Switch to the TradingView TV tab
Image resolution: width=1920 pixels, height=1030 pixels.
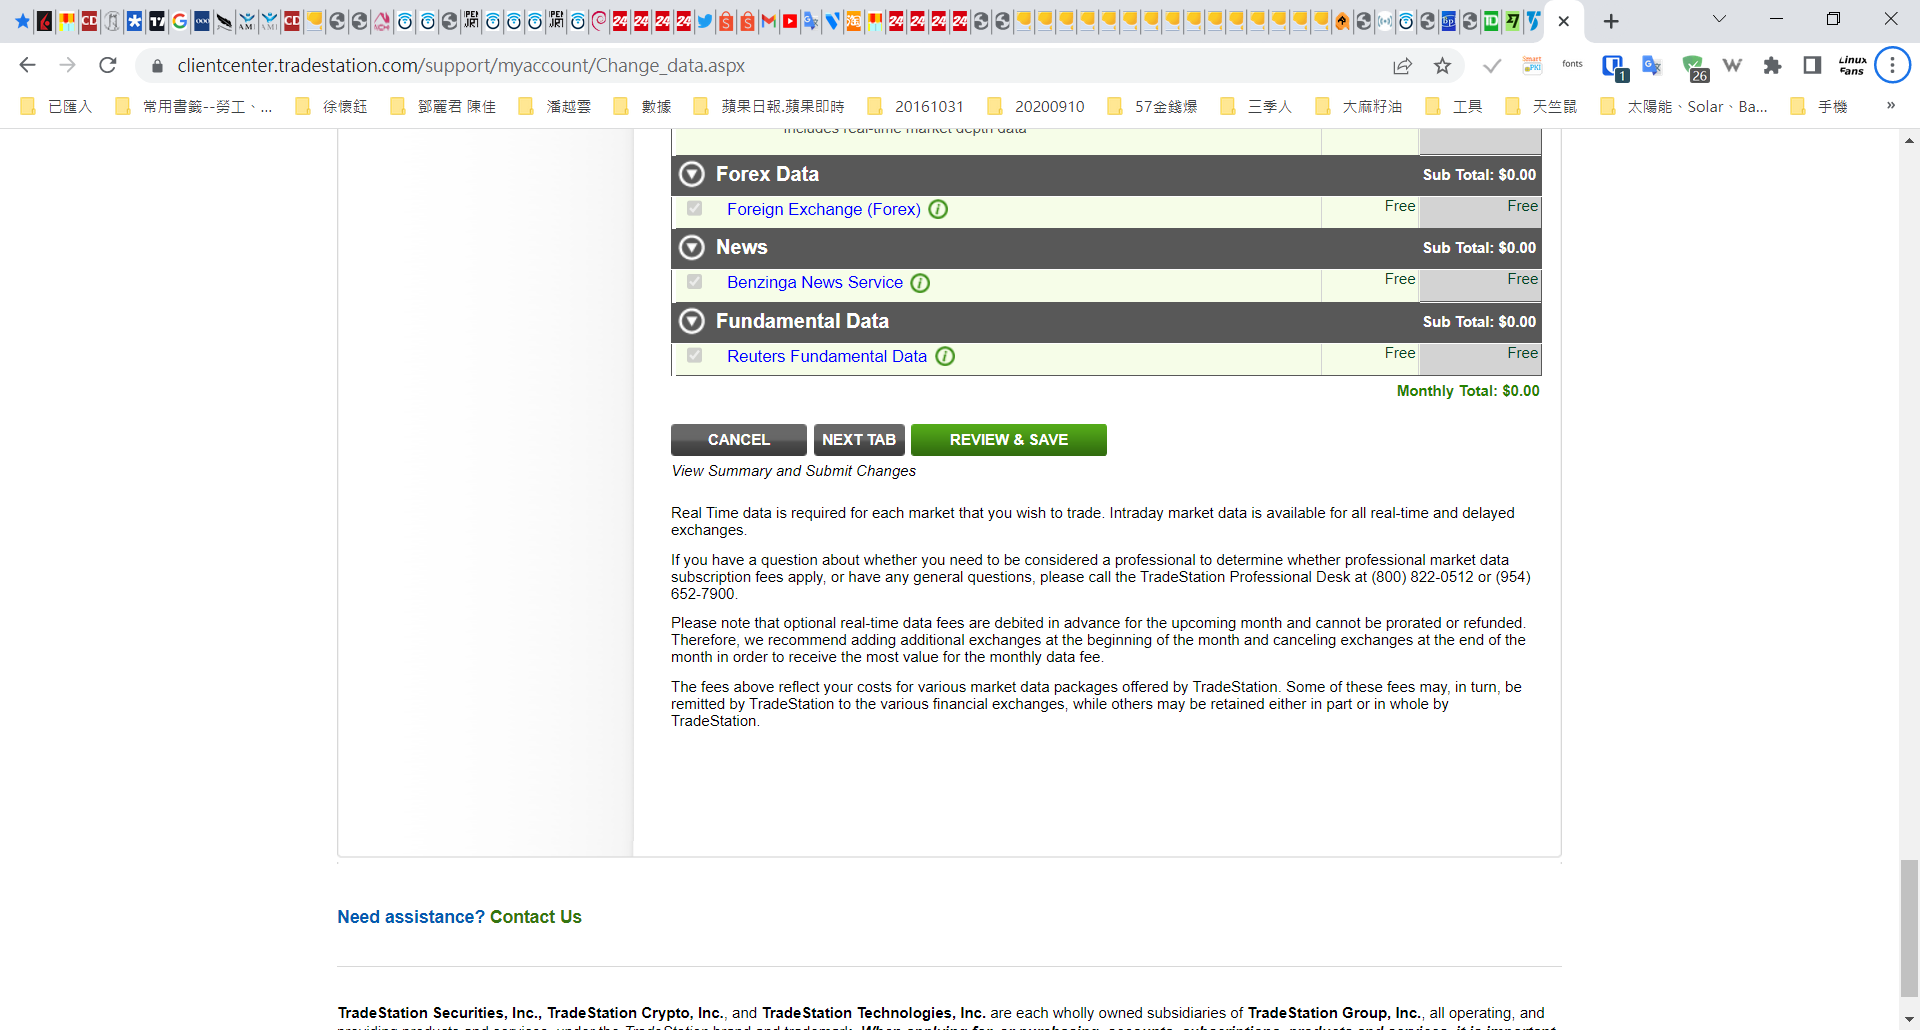point(157,21)
